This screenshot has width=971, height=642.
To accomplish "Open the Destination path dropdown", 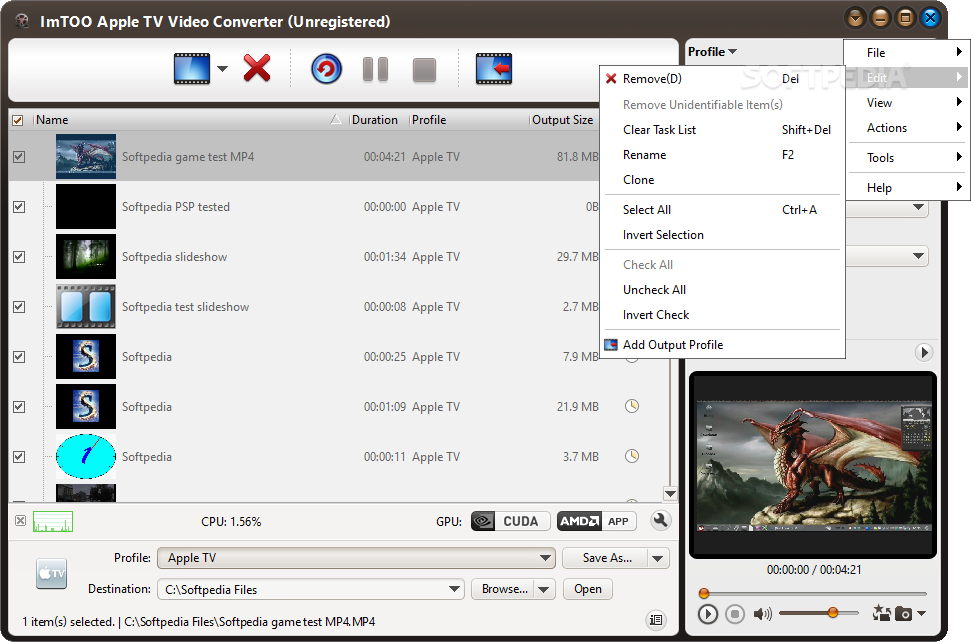I will click(x=455, y=589).
